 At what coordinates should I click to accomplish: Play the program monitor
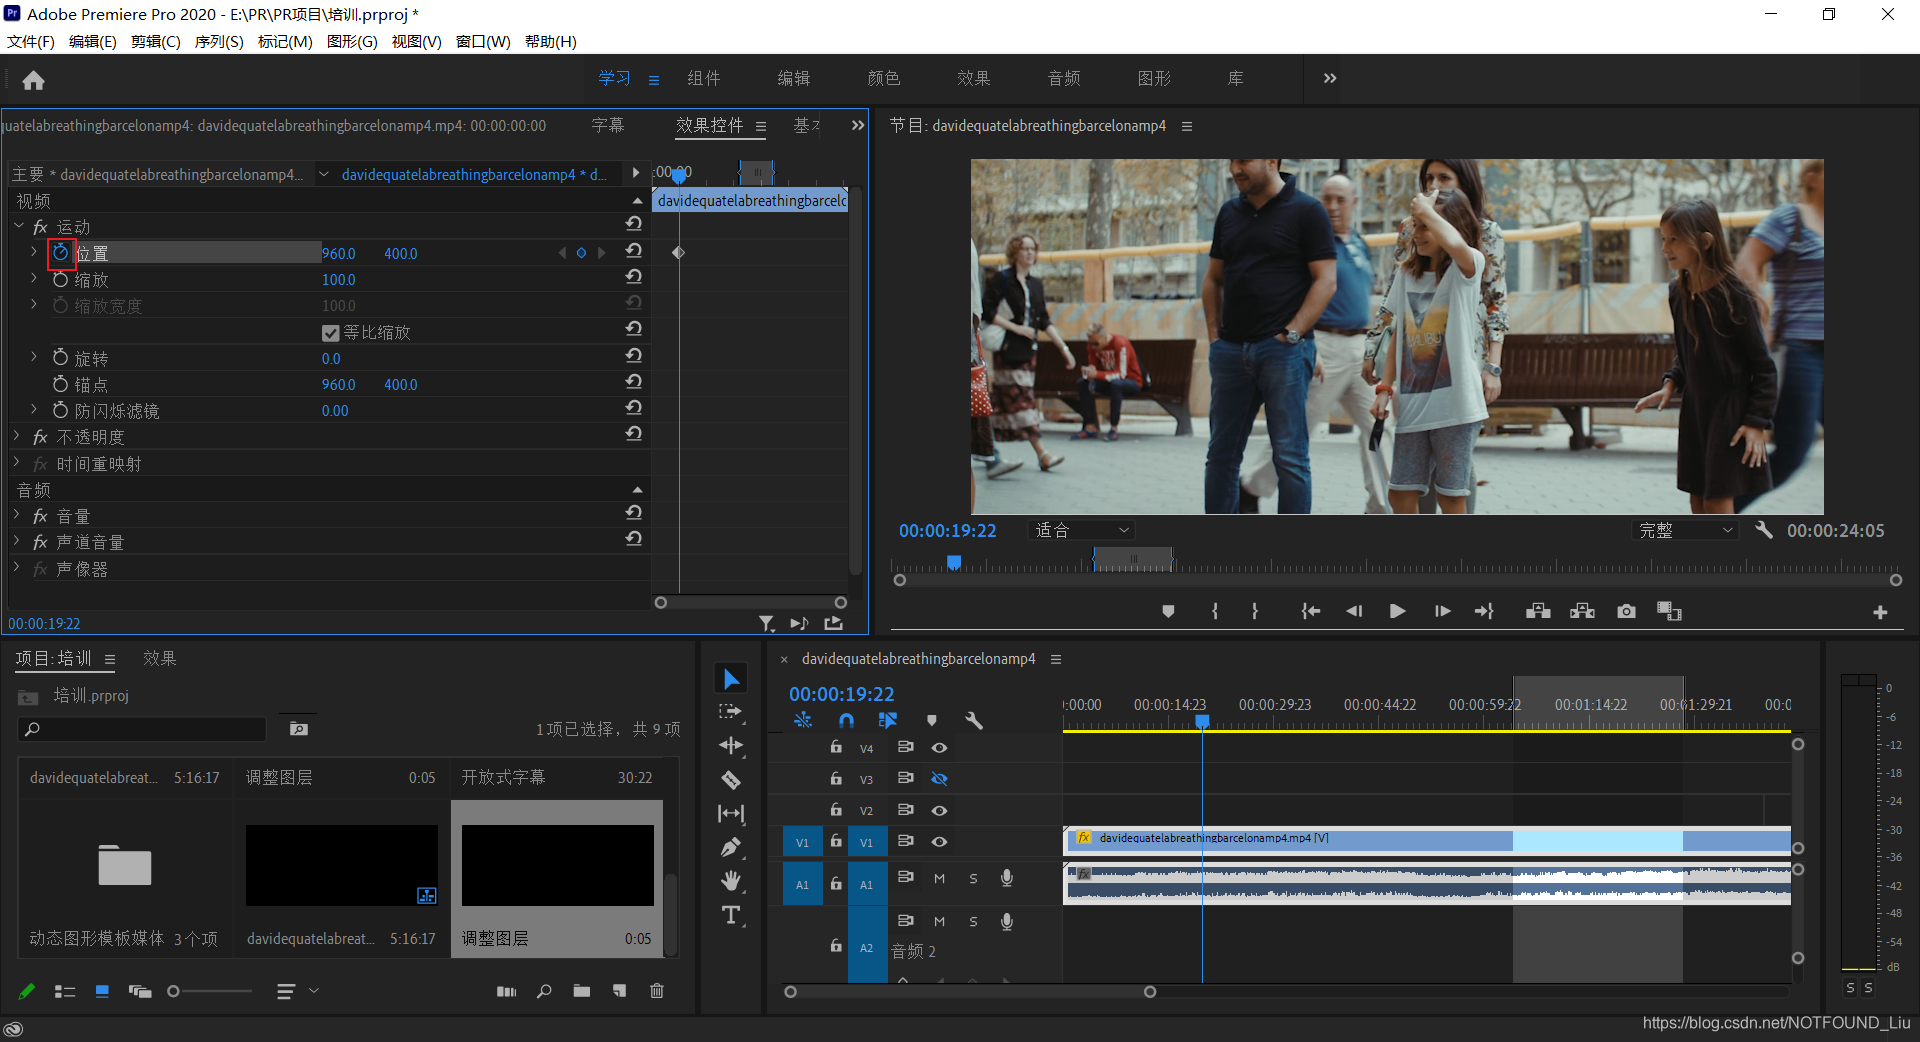tap(1397, 611)
